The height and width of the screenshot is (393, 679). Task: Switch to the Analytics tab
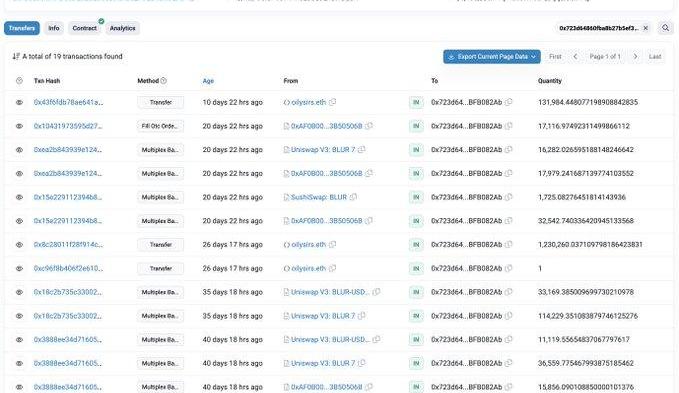[x=123, y=28]
